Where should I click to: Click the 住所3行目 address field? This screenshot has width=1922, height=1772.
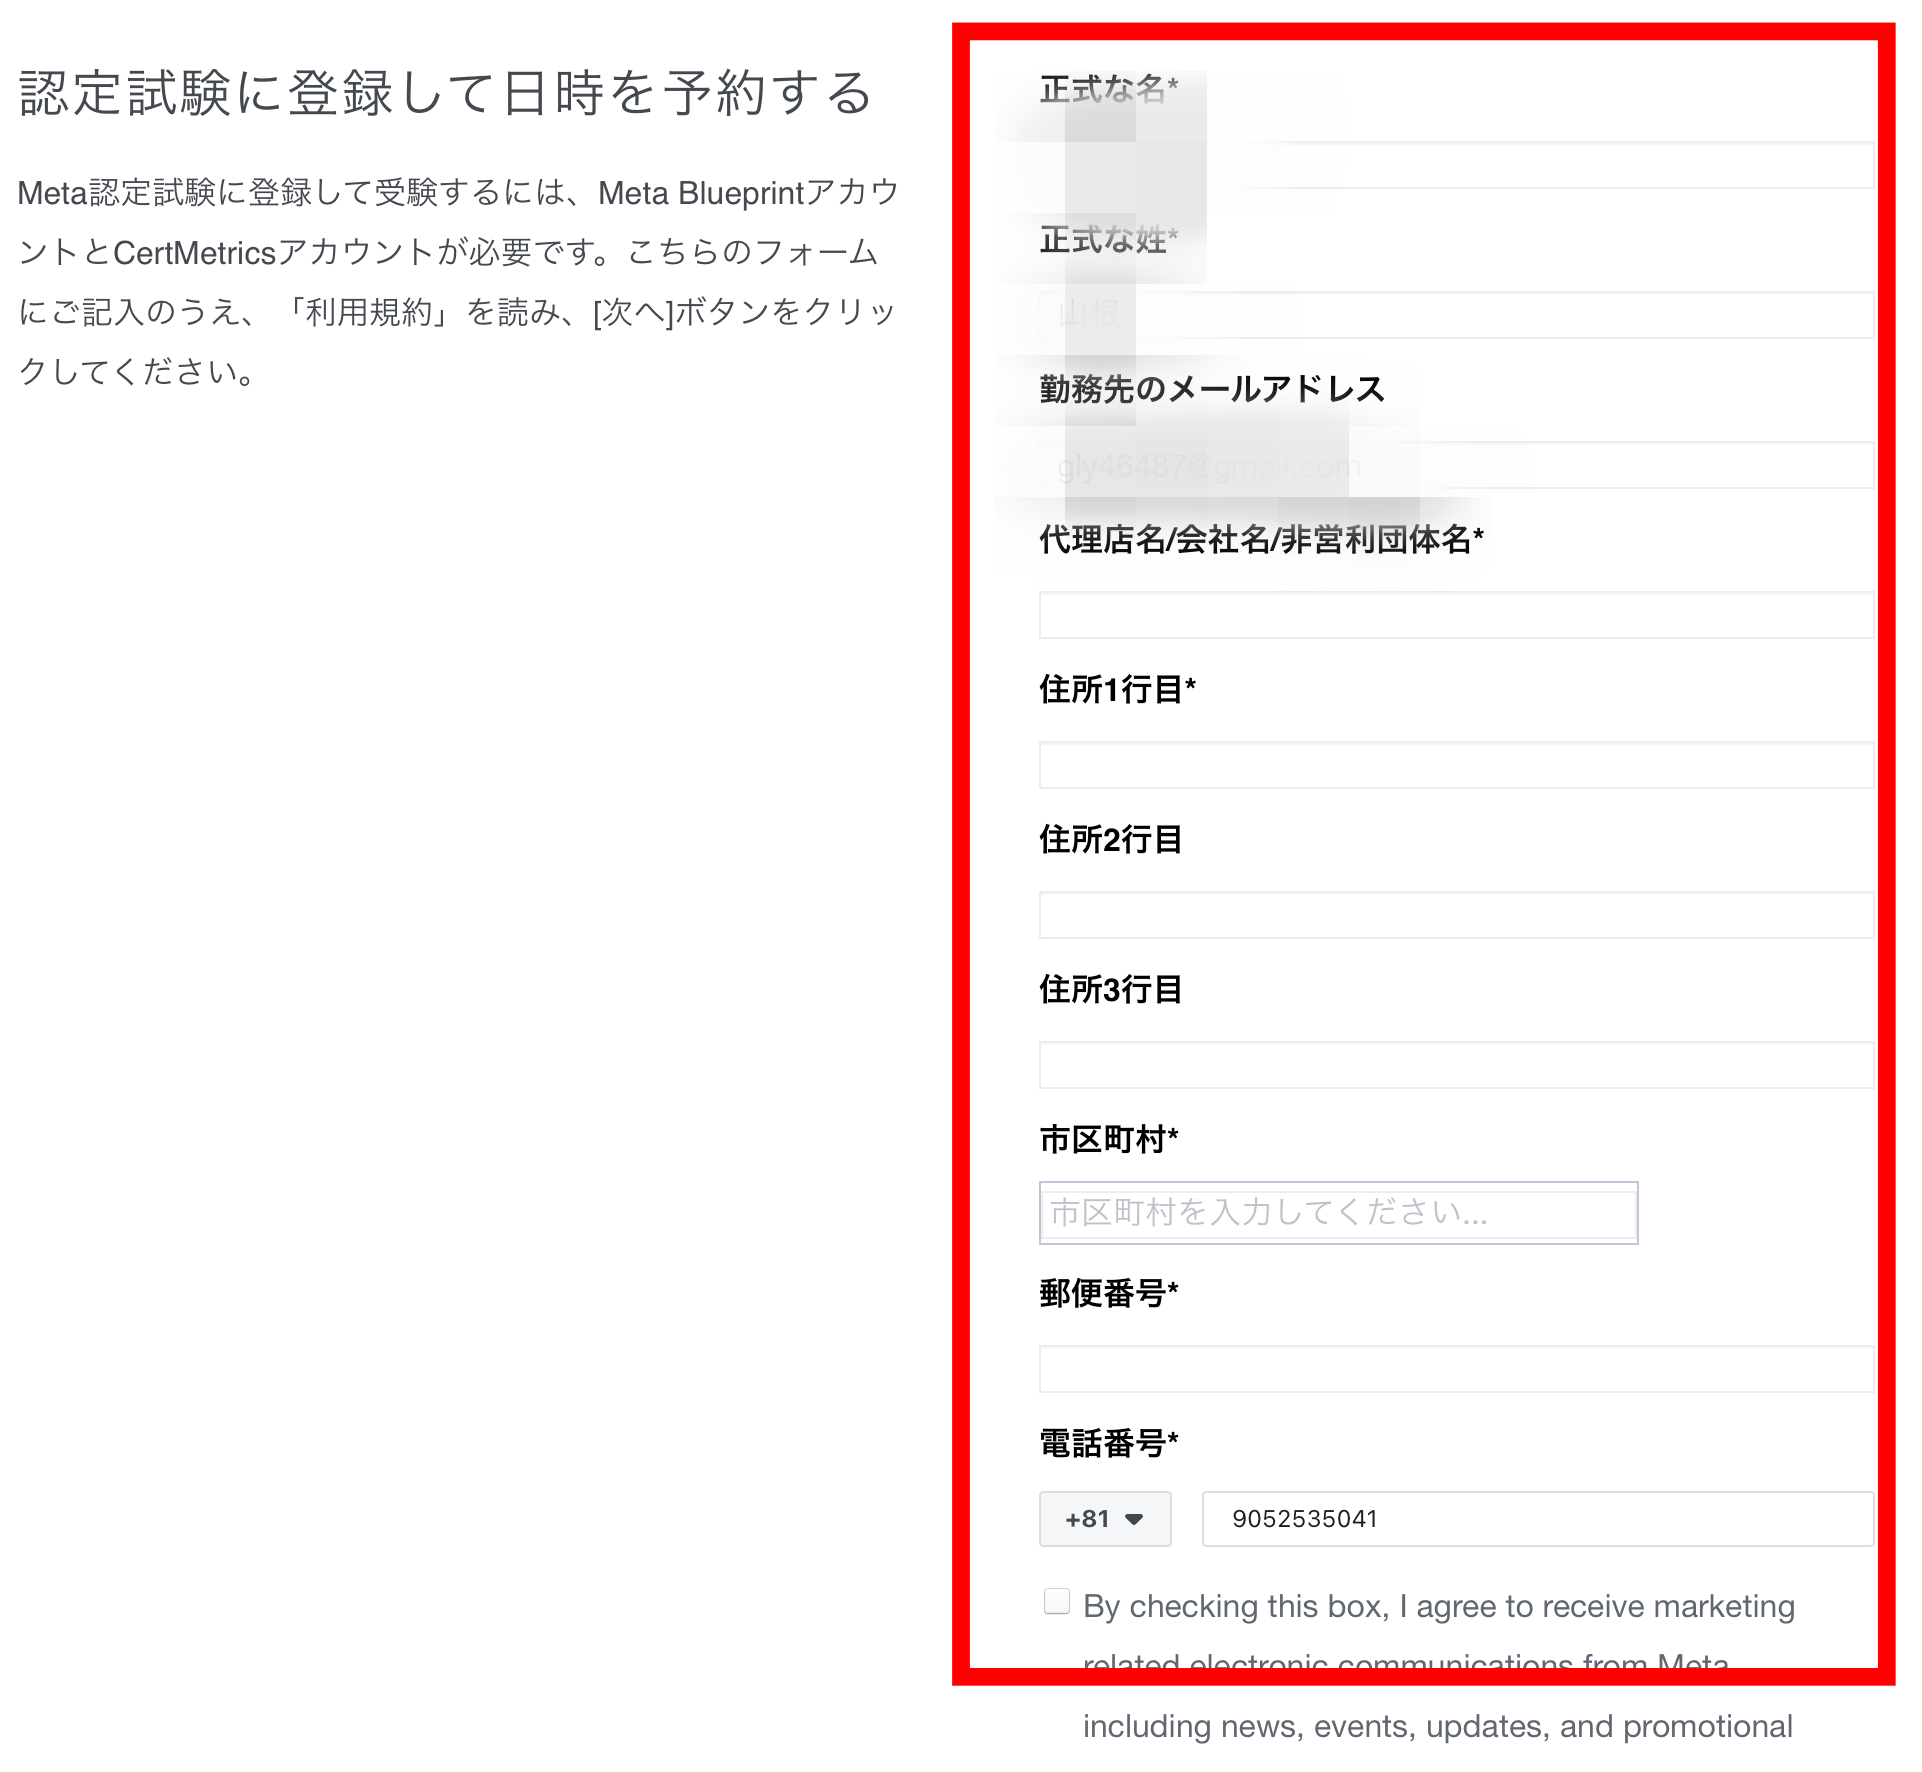pos(1457,1065)
